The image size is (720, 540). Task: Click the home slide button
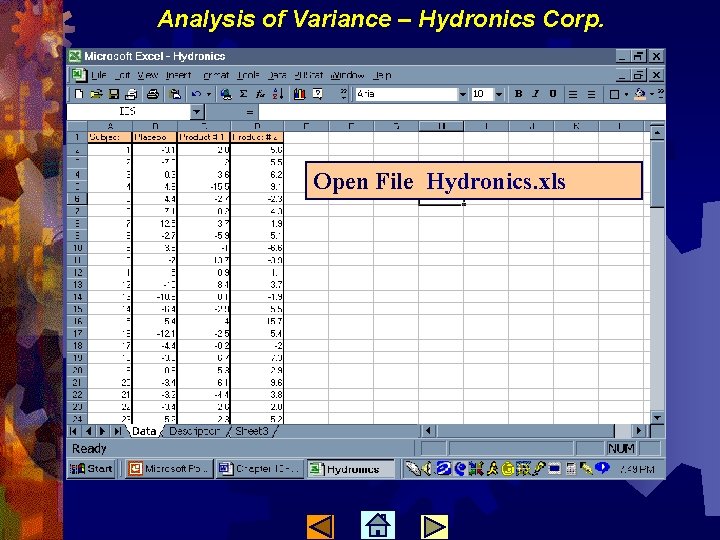377,525
